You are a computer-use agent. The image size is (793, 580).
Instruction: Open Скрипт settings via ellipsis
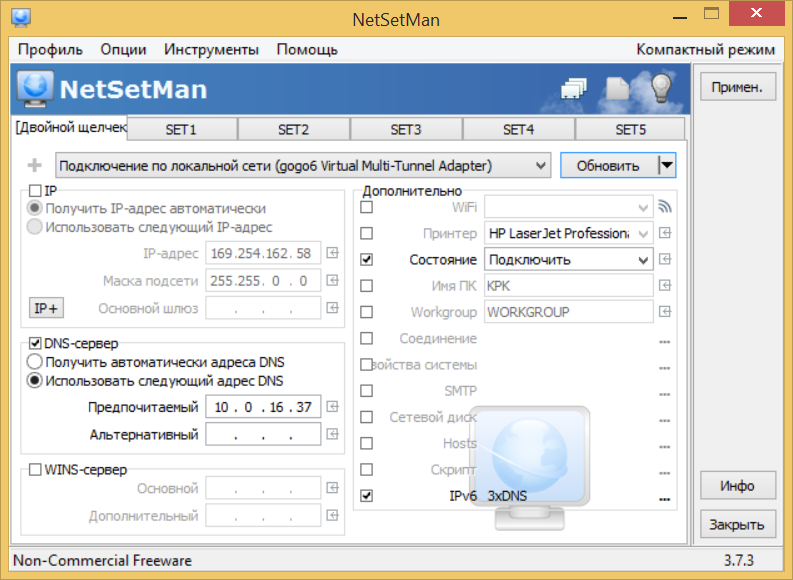coord(665,474)
